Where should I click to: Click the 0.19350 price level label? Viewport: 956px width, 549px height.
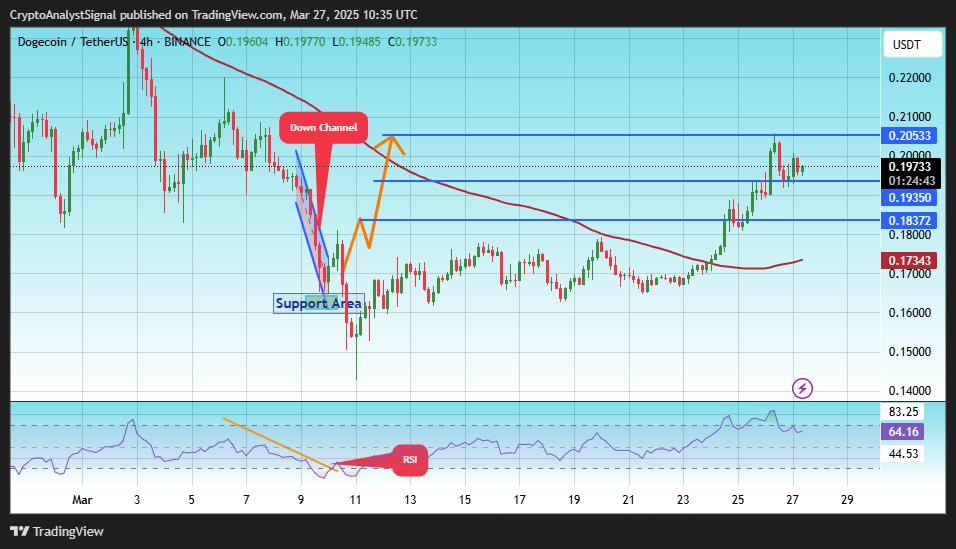[910, 198]
